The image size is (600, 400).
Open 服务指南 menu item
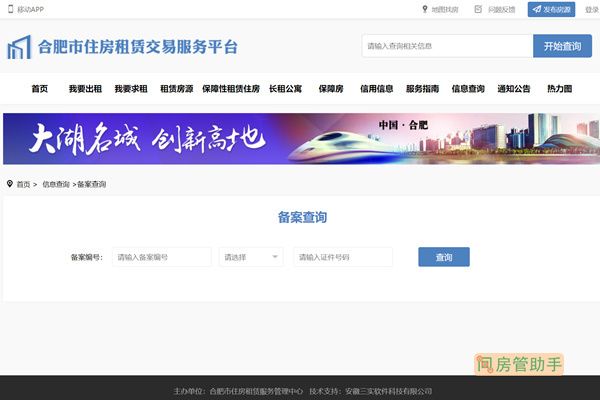(x=422, y=89)
